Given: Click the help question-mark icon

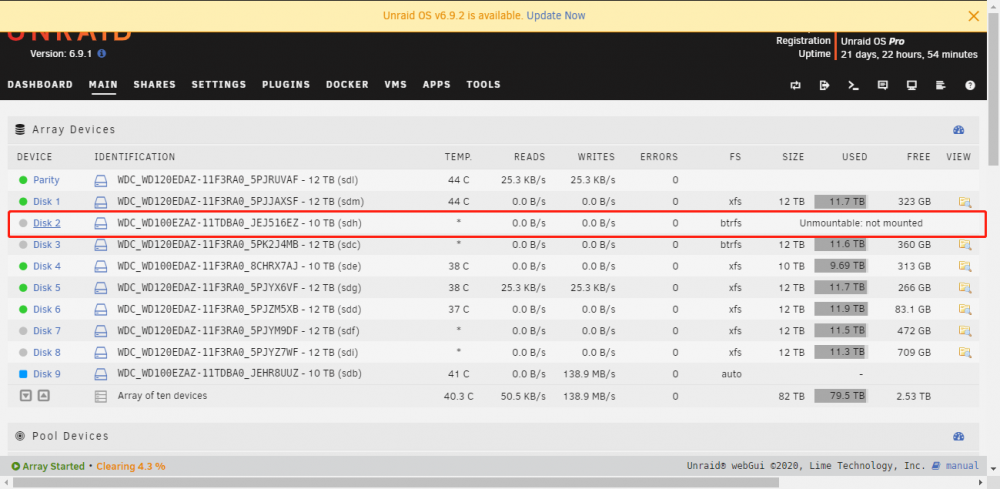Looking at the screenshot, I should point(970,85).
